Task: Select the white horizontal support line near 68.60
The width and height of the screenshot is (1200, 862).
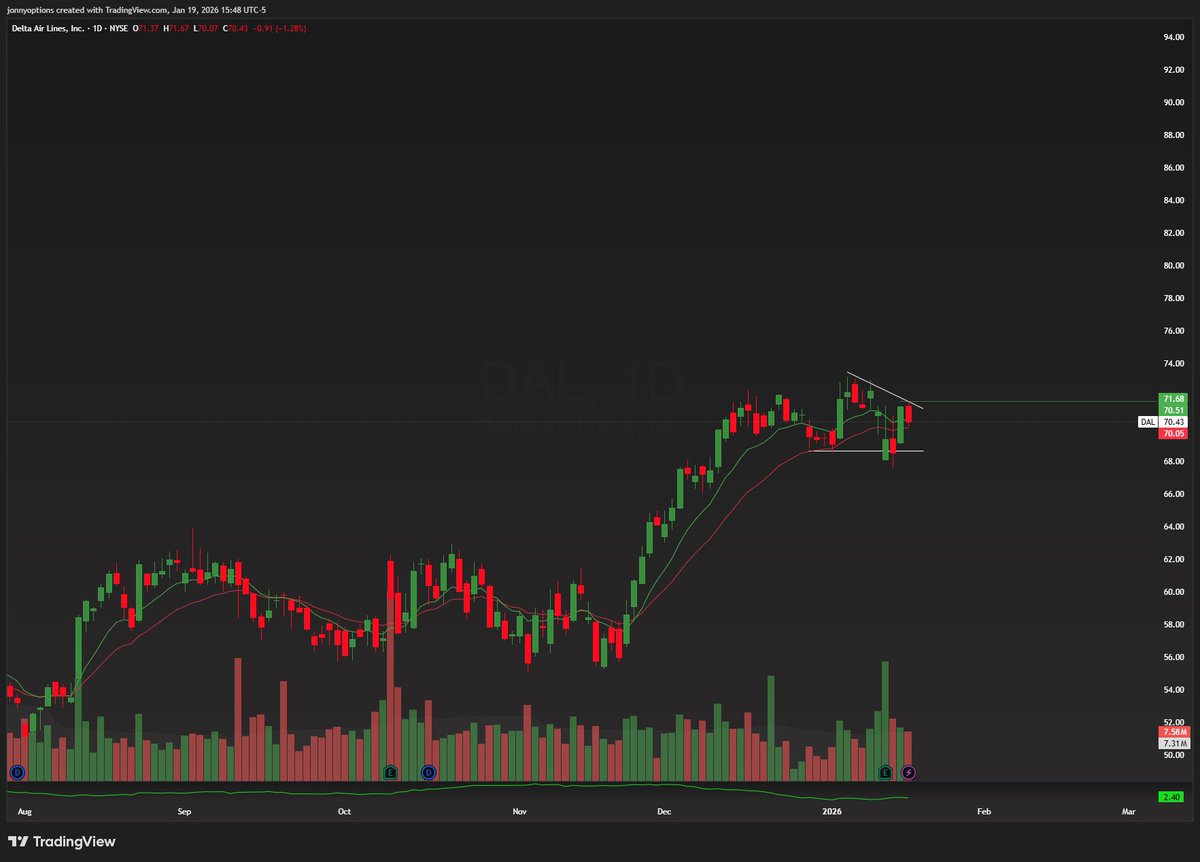Action: [x=866, y=451]
